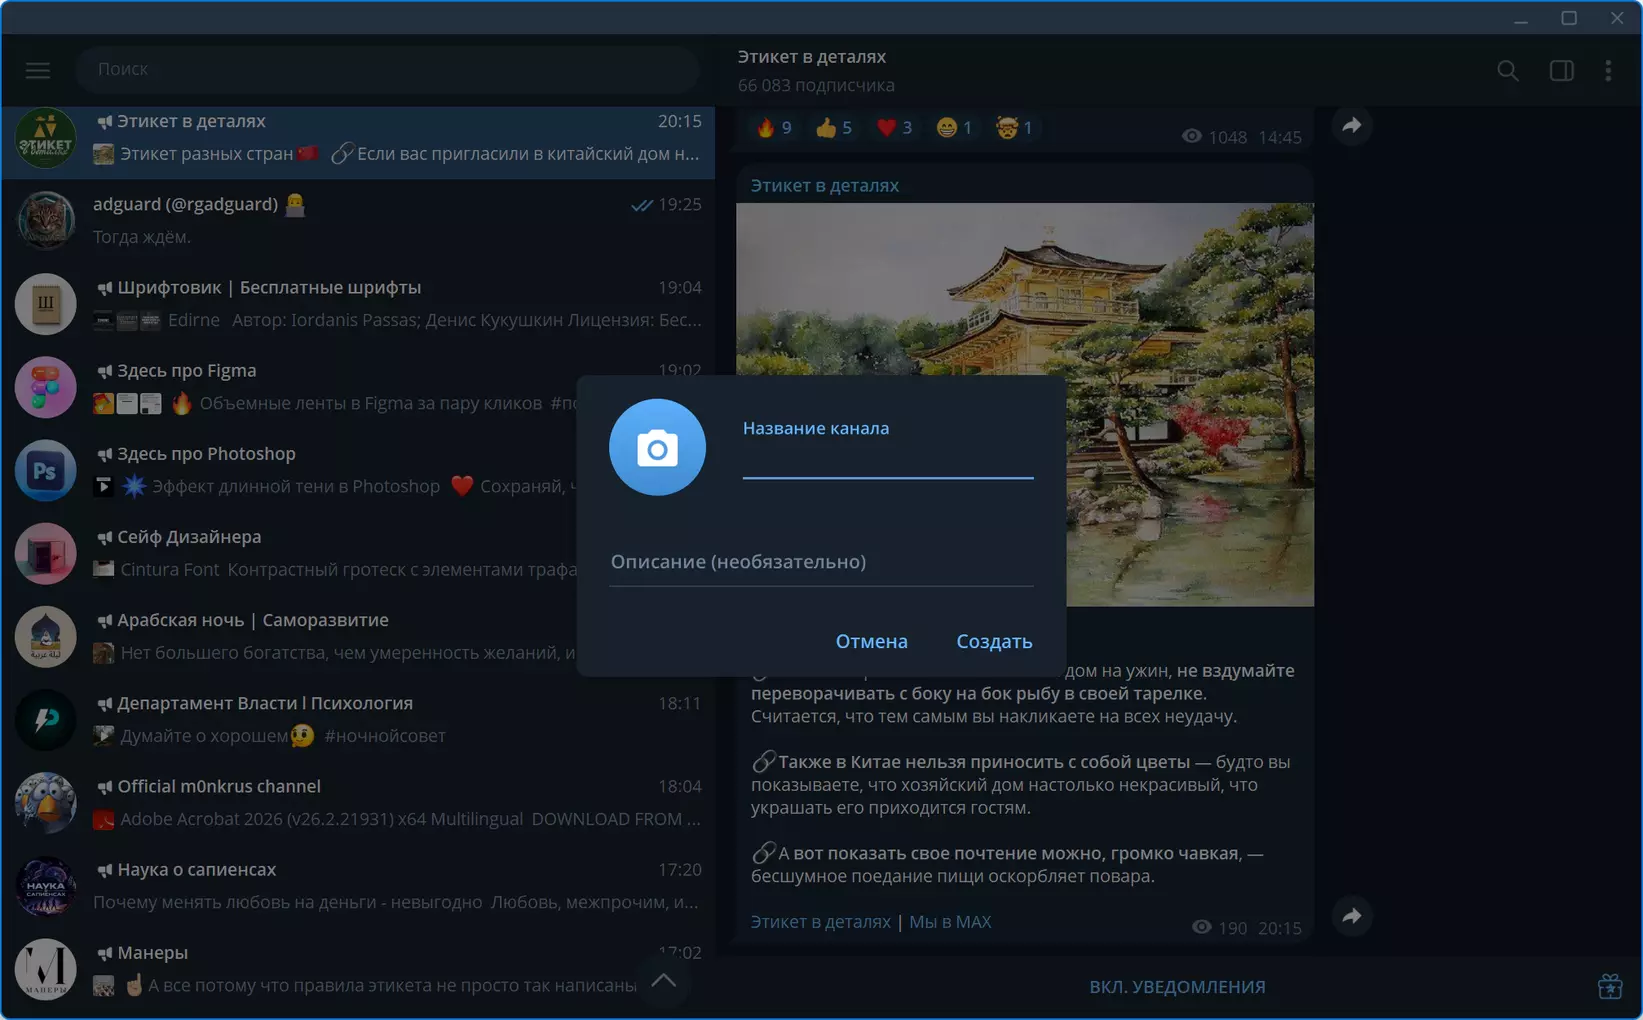
Task: Click the #ночнойсовет hashtag preview
Action: click(385, 736)
